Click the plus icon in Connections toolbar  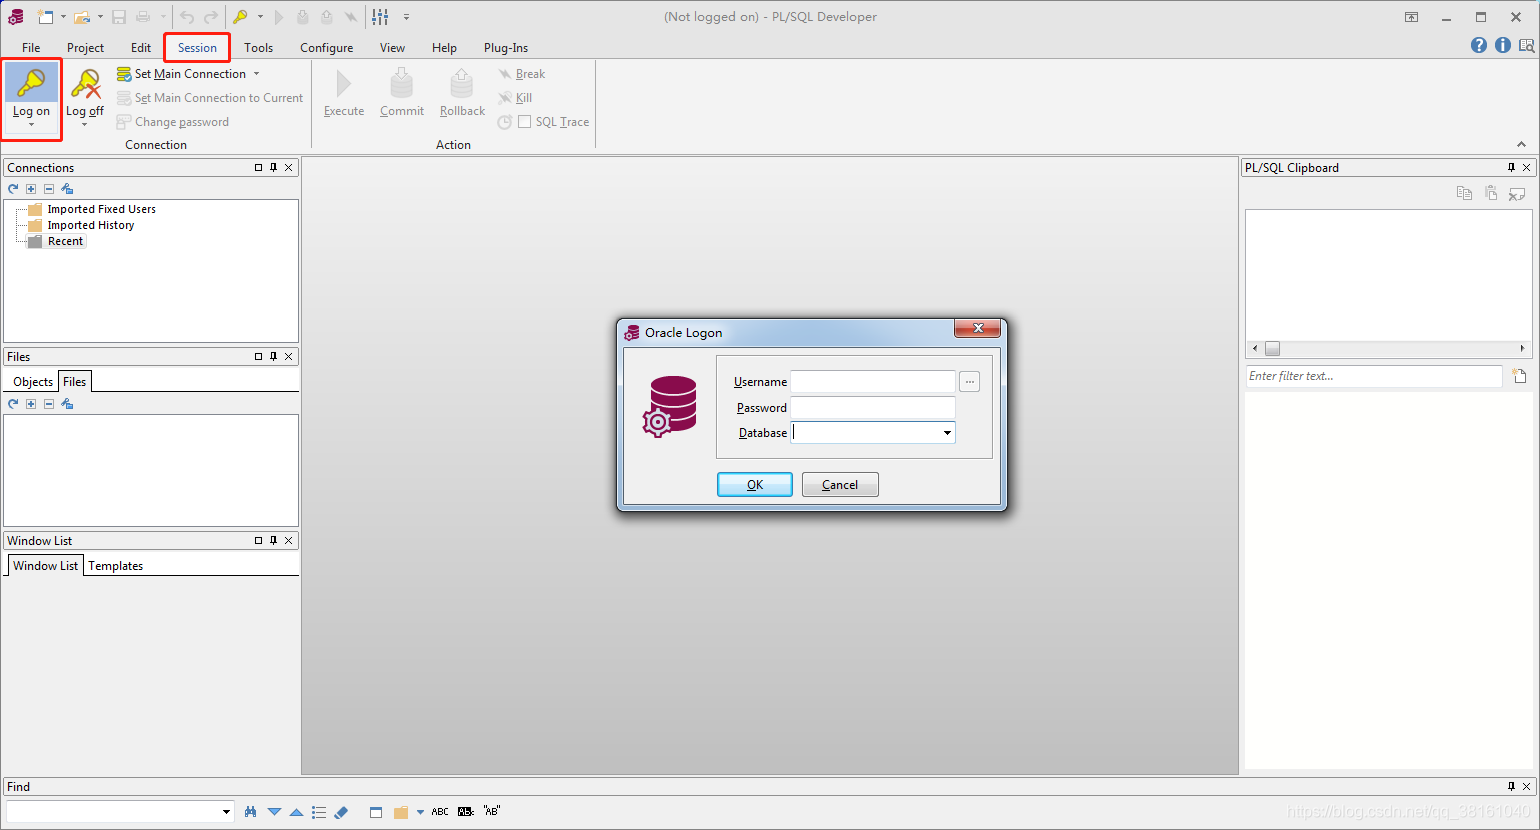pos(31,189)
